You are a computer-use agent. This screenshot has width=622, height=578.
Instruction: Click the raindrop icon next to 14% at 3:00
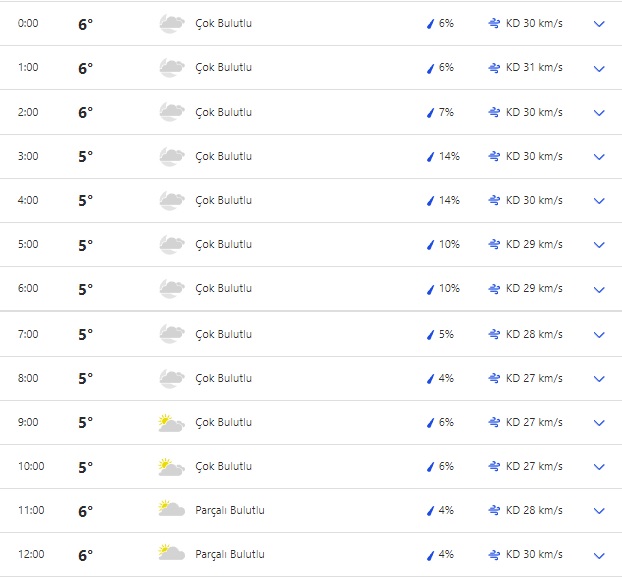click(x=431, y=157)
